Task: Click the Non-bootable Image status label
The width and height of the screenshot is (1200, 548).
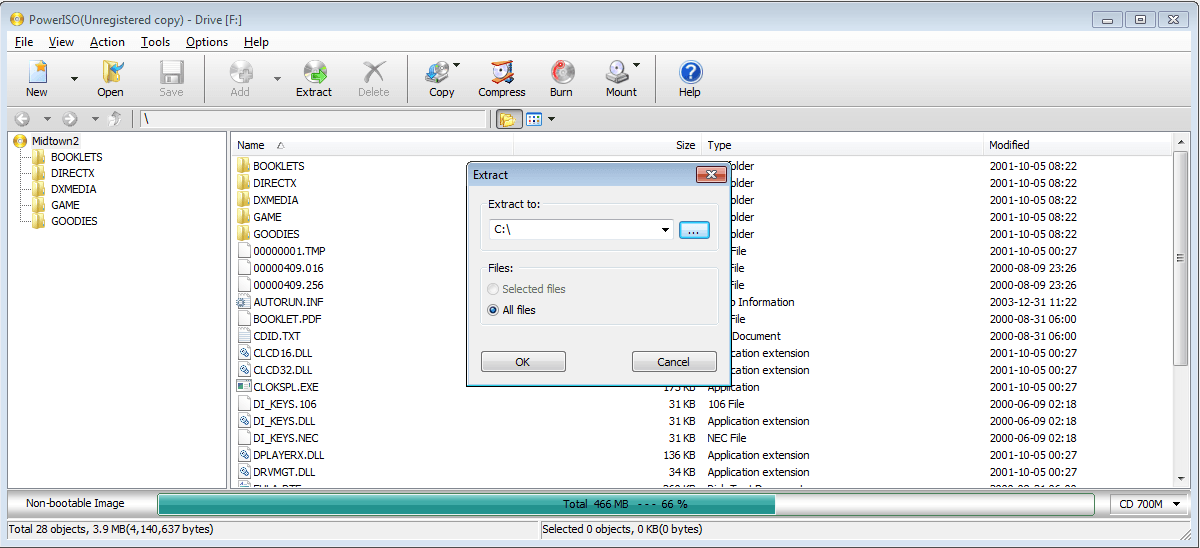Action: tap(76, 504)
